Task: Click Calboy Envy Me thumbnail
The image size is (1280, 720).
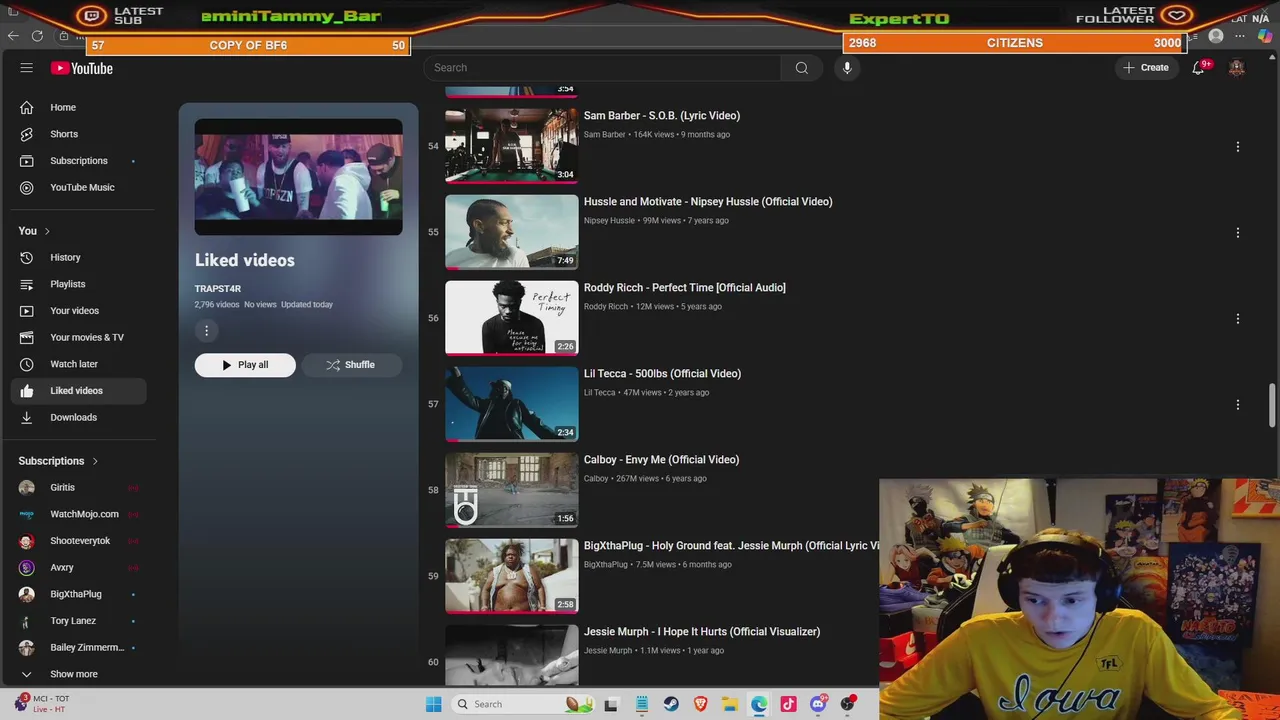Action: 512,490
